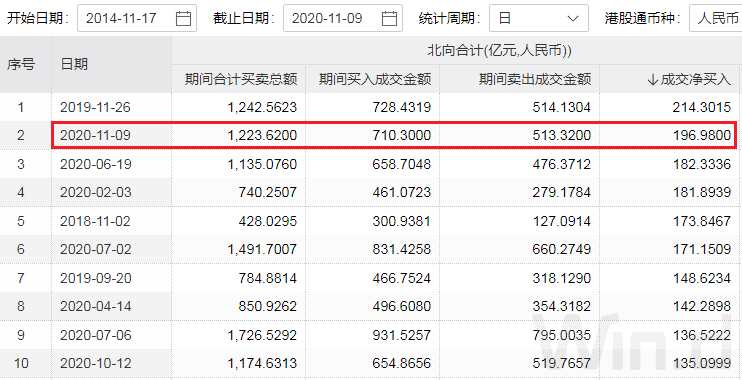Image resolution: width=742 pixels, height=380 pixels.
Task: Select the date cell 2020-04-14
Action: (95, 306)
